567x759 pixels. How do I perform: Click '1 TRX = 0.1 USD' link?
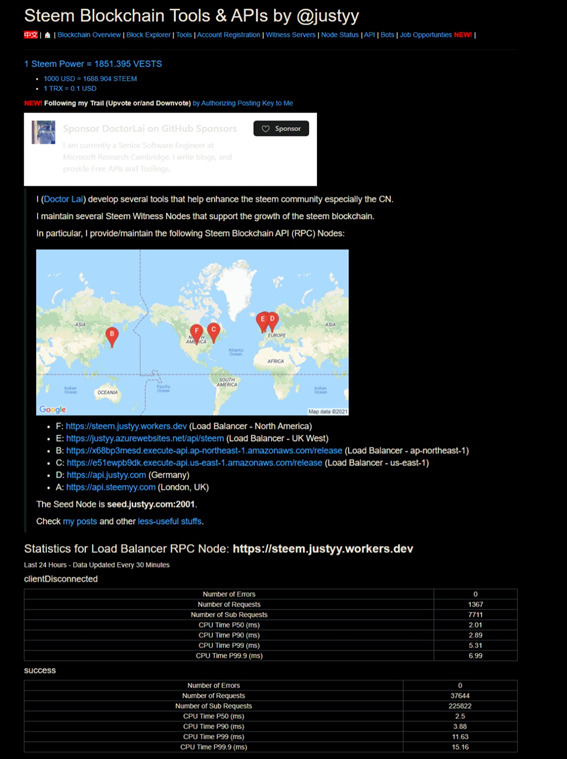click(x=70, y=89)
